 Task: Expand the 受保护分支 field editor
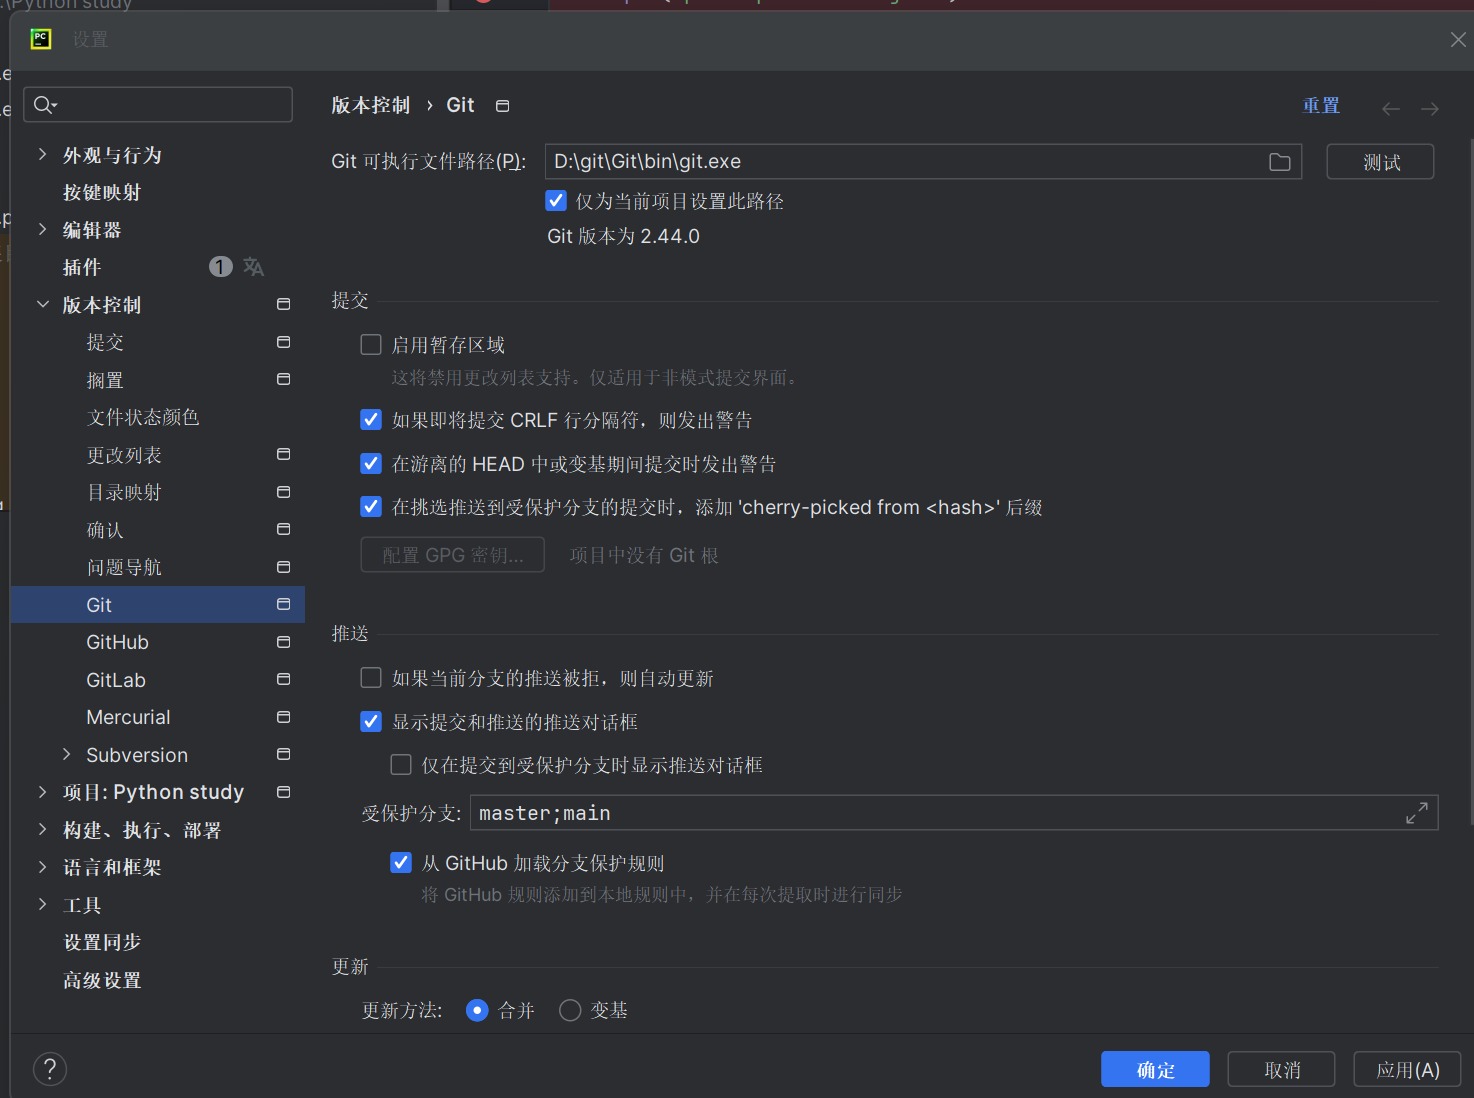[x=1417, y=813]
